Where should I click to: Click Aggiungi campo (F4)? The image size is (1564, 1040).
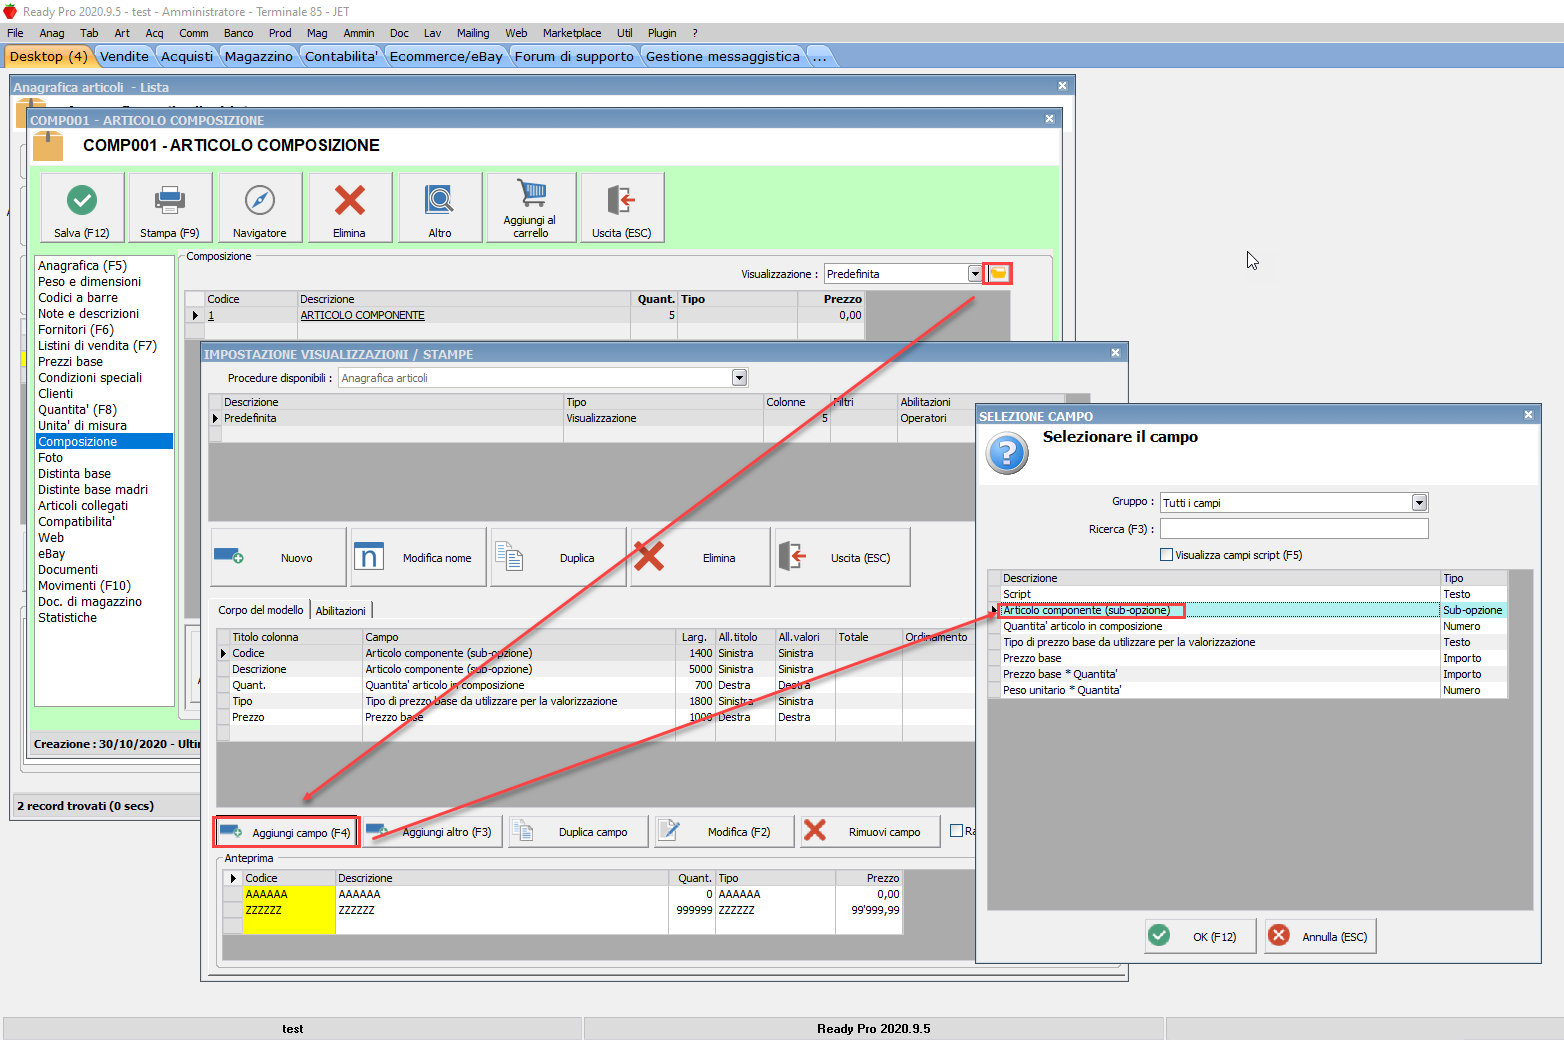click(x=286, y=832)
